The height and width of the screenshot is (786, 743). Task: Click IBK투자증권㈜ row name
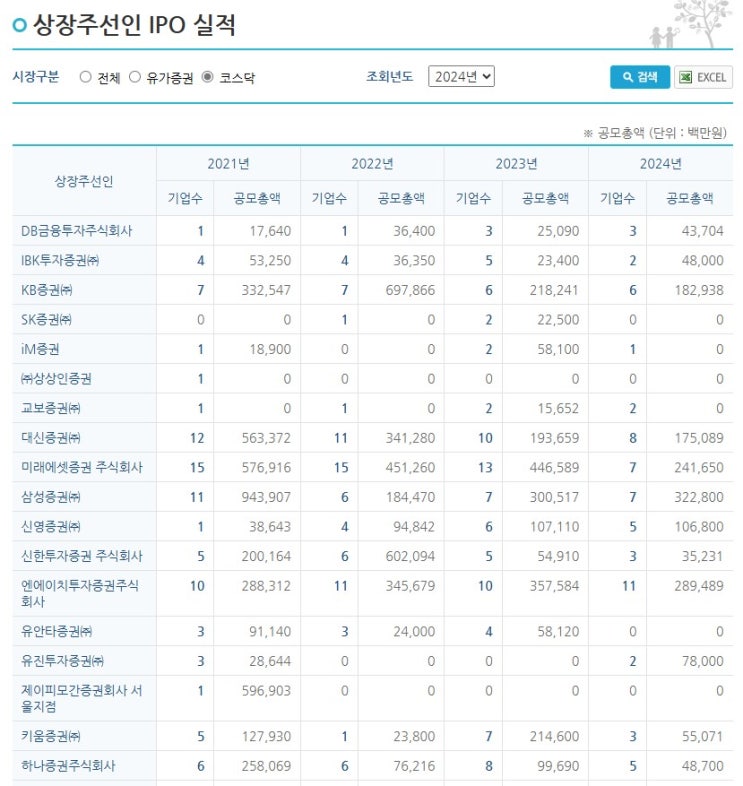tap(60, 260)
